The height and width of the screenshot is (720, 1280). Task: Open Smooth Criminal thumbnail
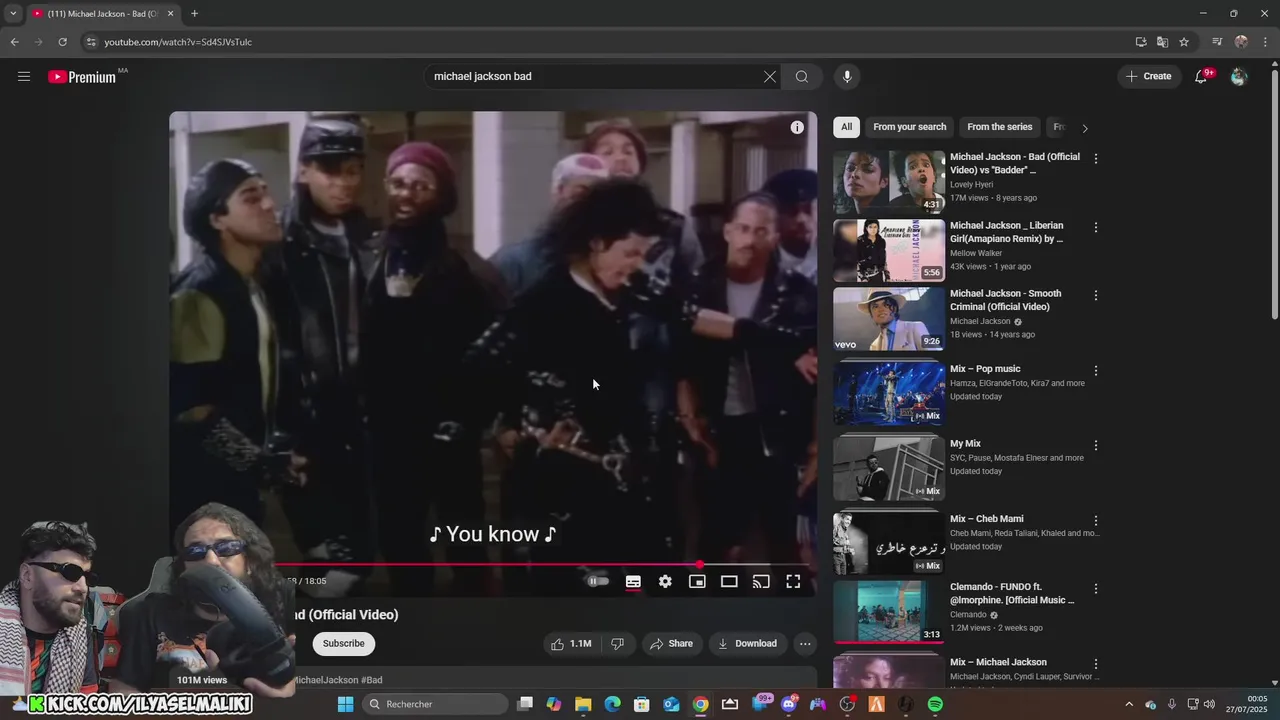click(889, 319)
